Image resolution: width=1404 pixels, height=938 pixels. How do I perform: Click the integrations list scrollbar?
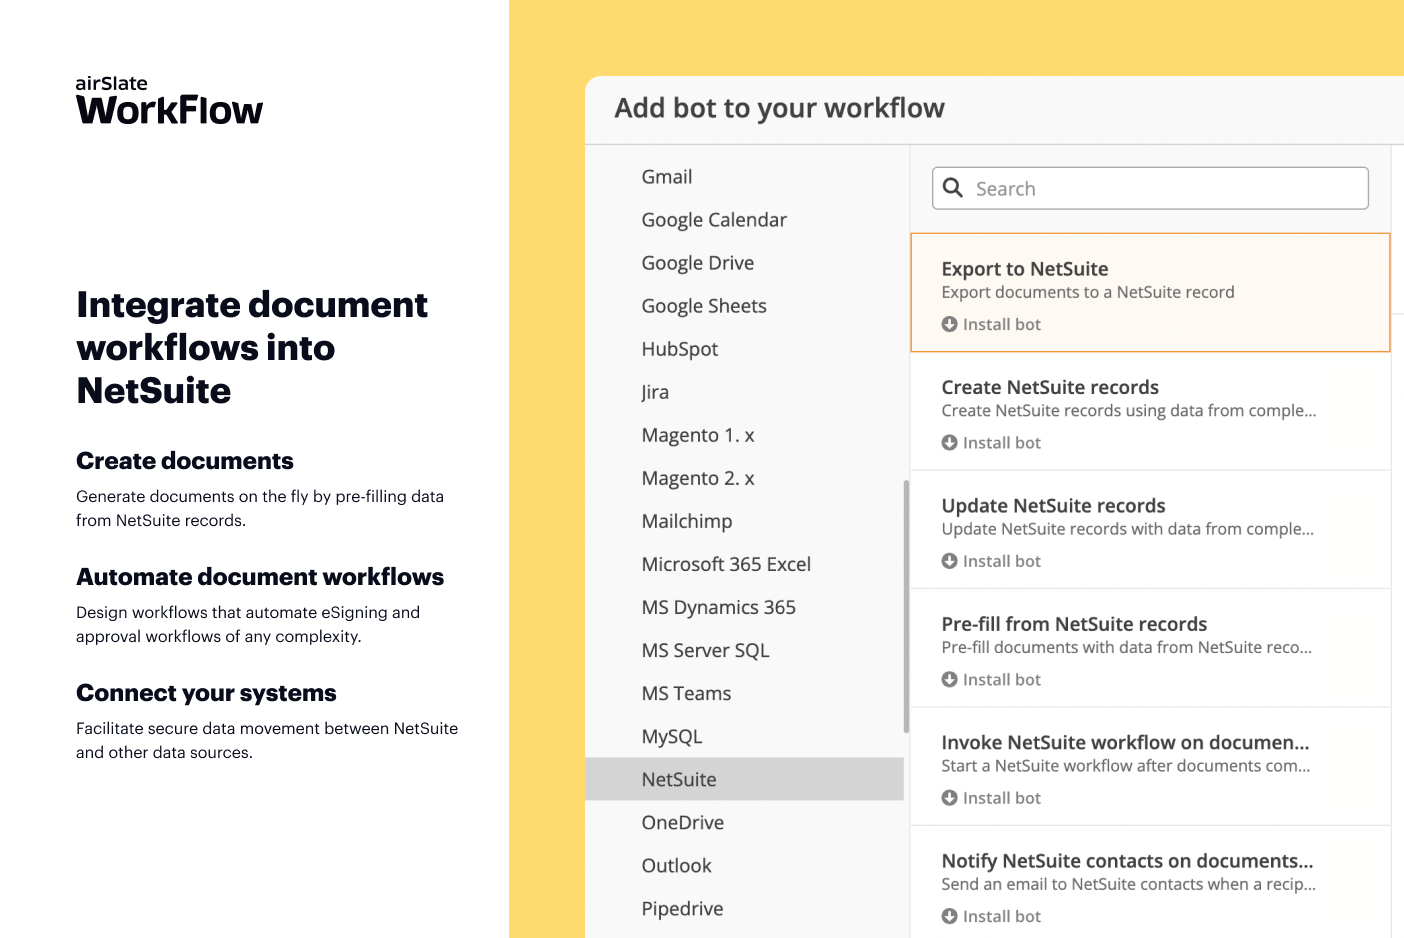pyautogui.click(x=906, y=606)
